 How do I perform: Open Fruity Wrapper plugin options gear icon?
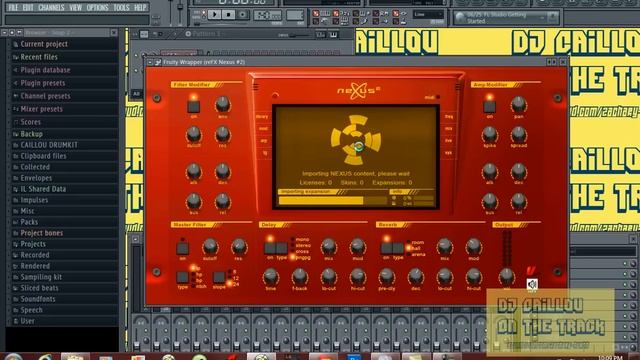pos(158,62)
